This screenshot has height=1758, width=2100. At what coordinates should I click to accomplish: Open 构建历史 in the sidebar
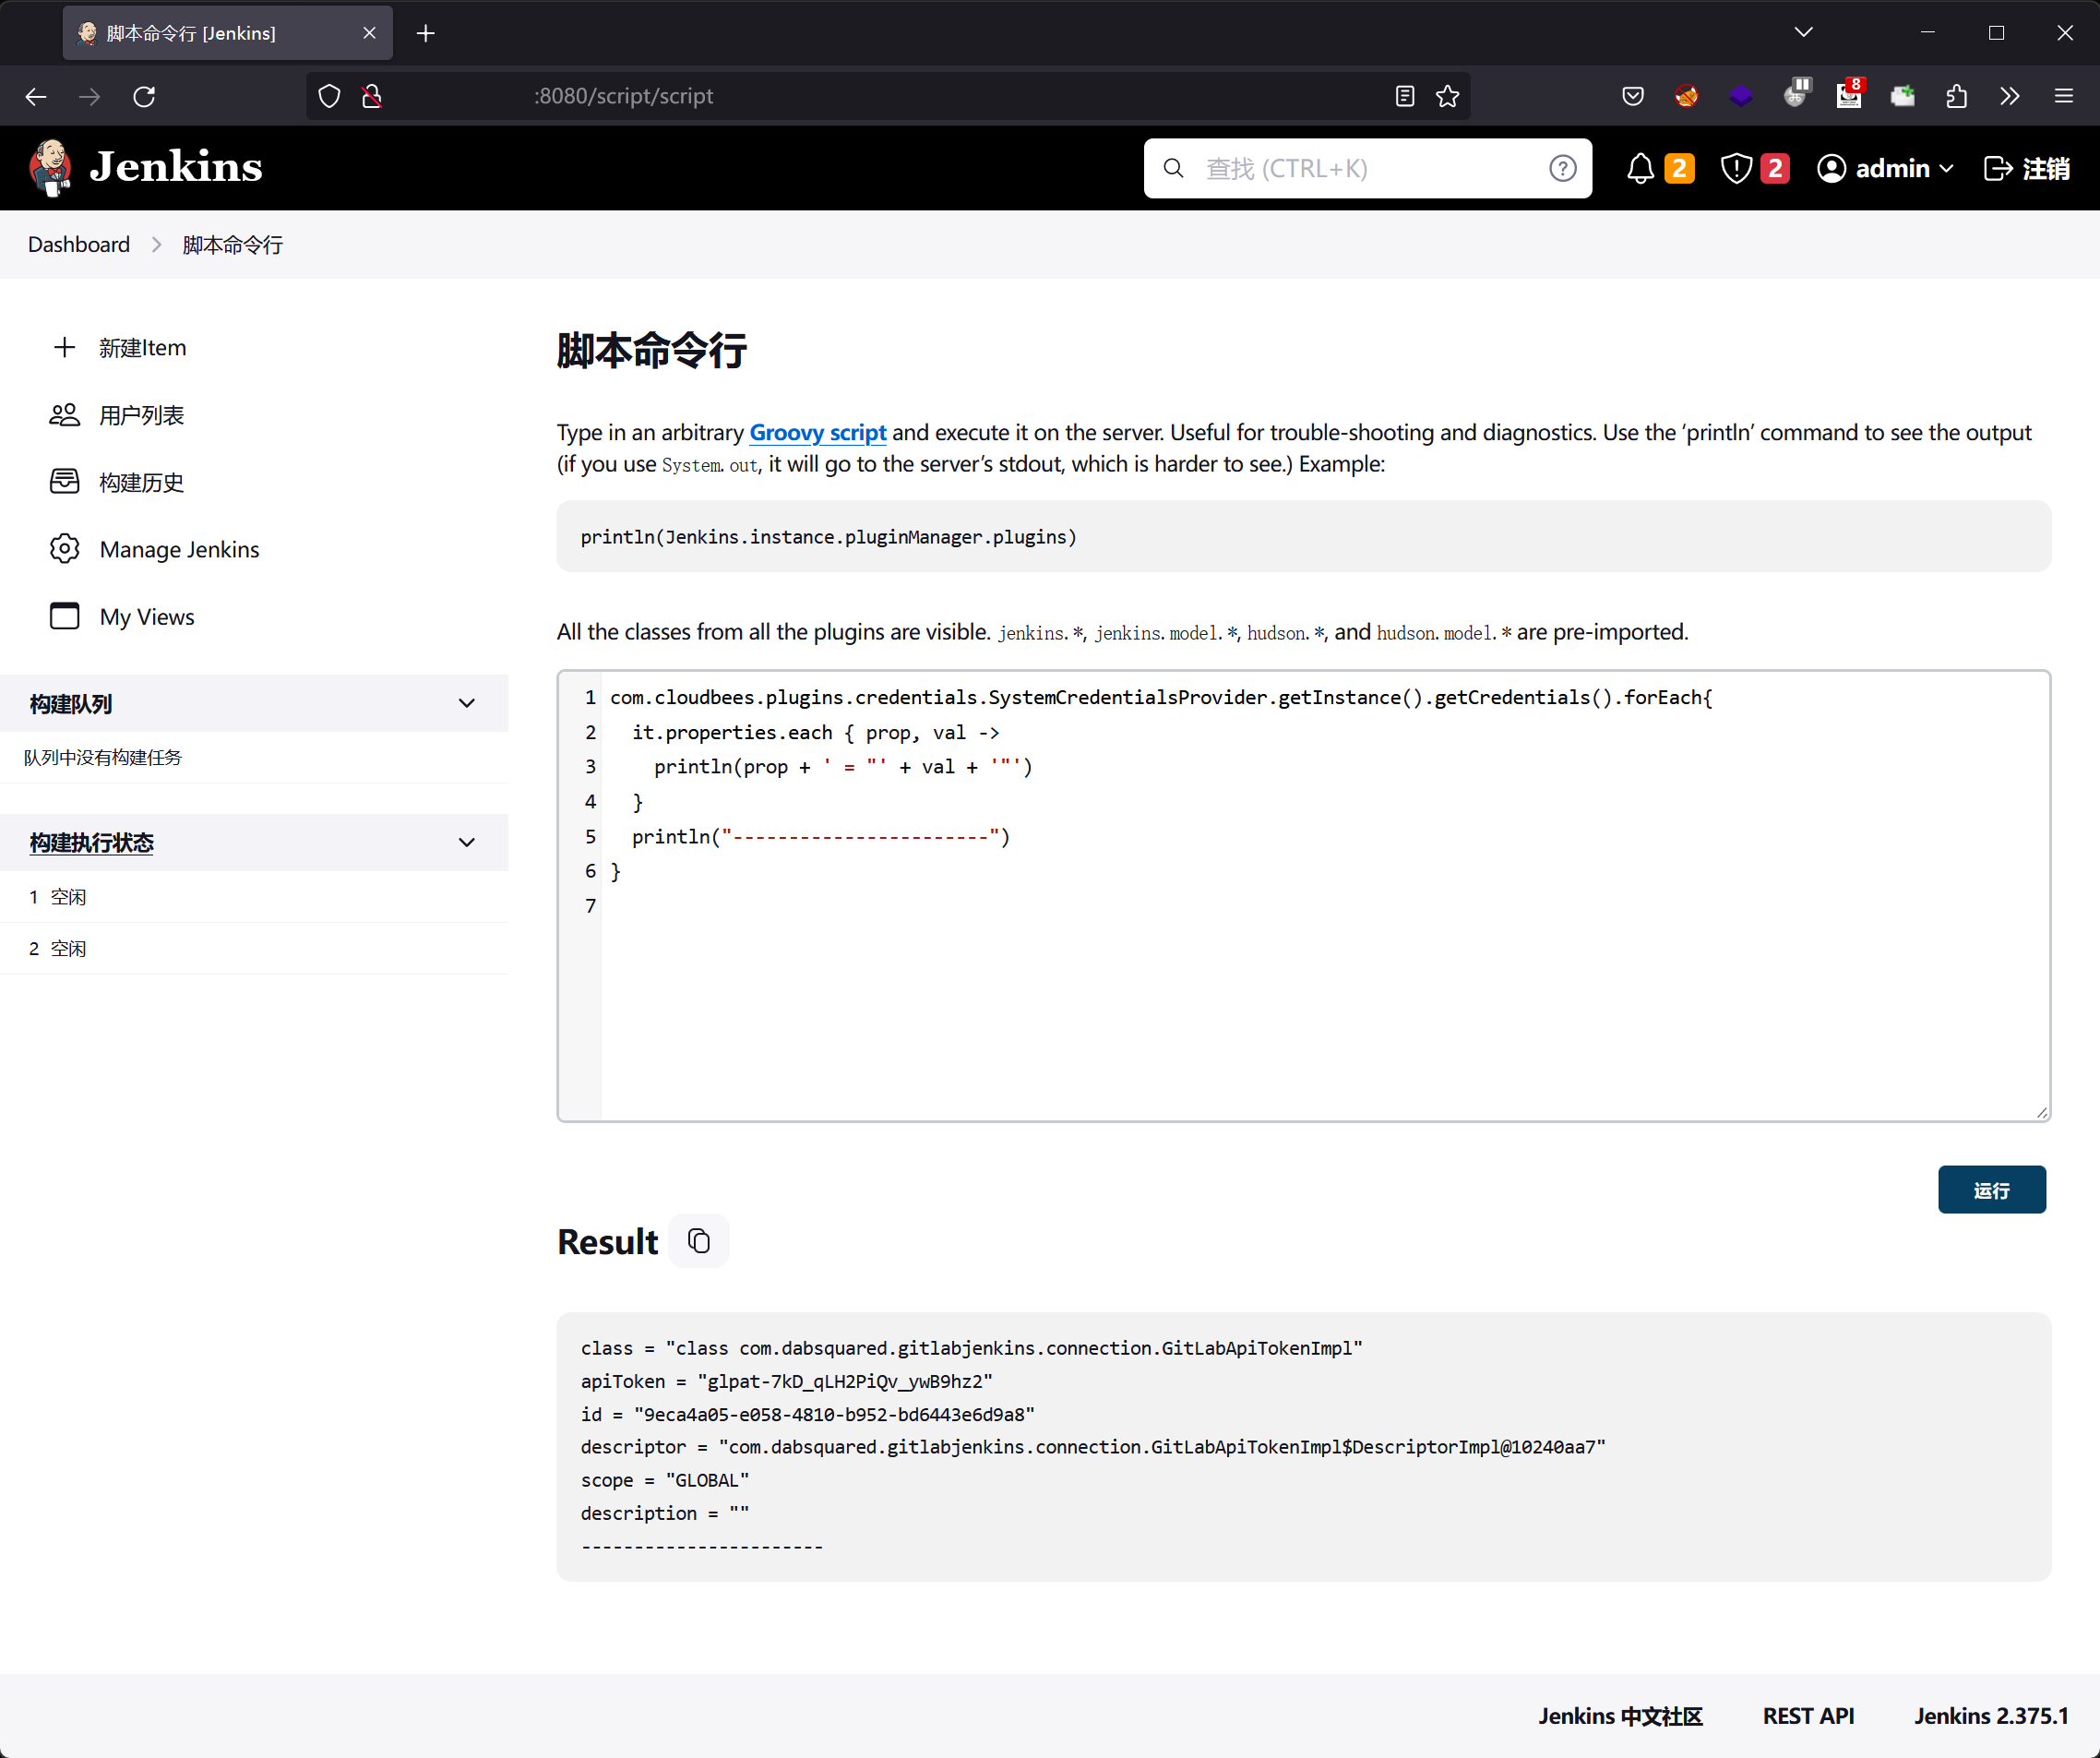coord(141,482)
